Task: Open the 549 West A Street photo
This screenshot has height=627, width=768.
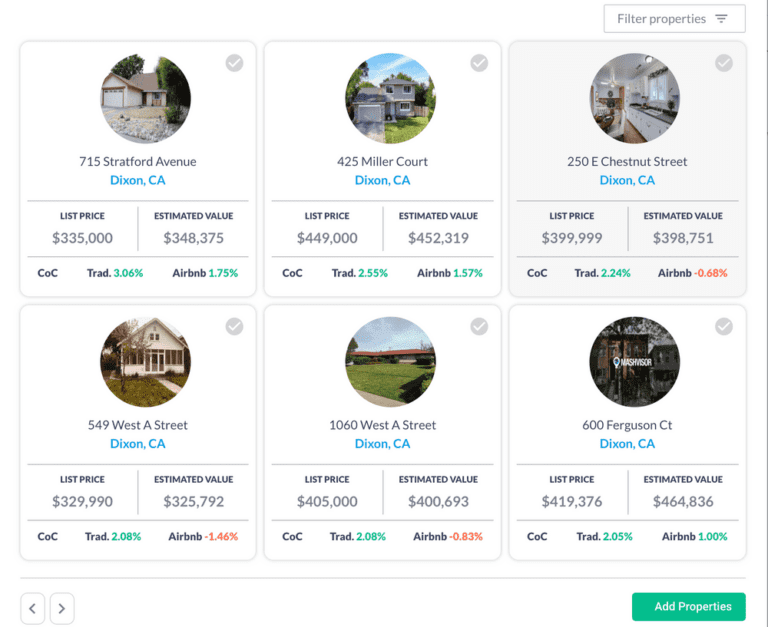Action: pyautogui.click(x=145, y=362)
